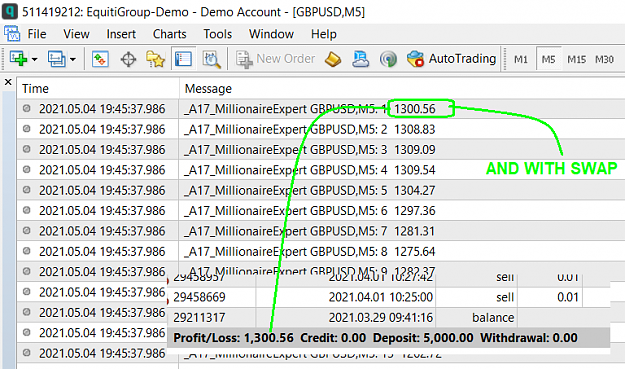Open the Charts menu
The height and width of the screenshot is (369, 625).
point(169,34)
